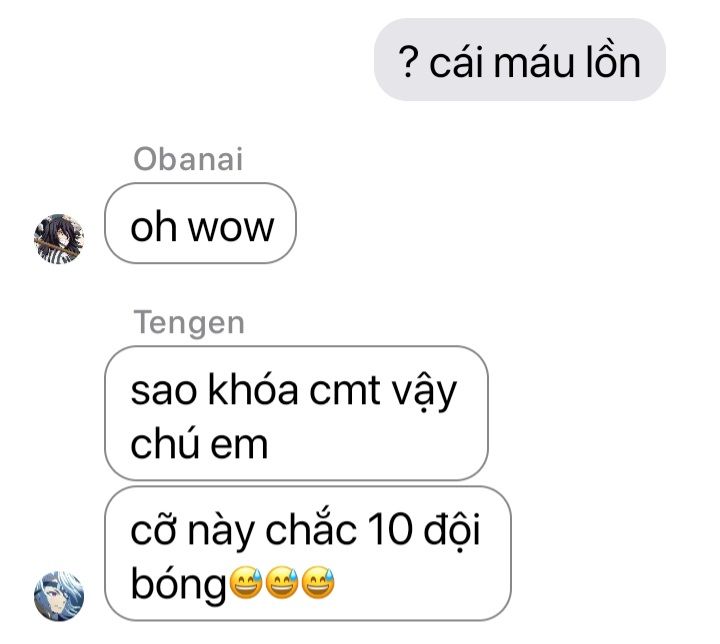Click the sender name Tengen
Image resolution: width=720 pixels, height=644 pixels.
pos(189,323)
